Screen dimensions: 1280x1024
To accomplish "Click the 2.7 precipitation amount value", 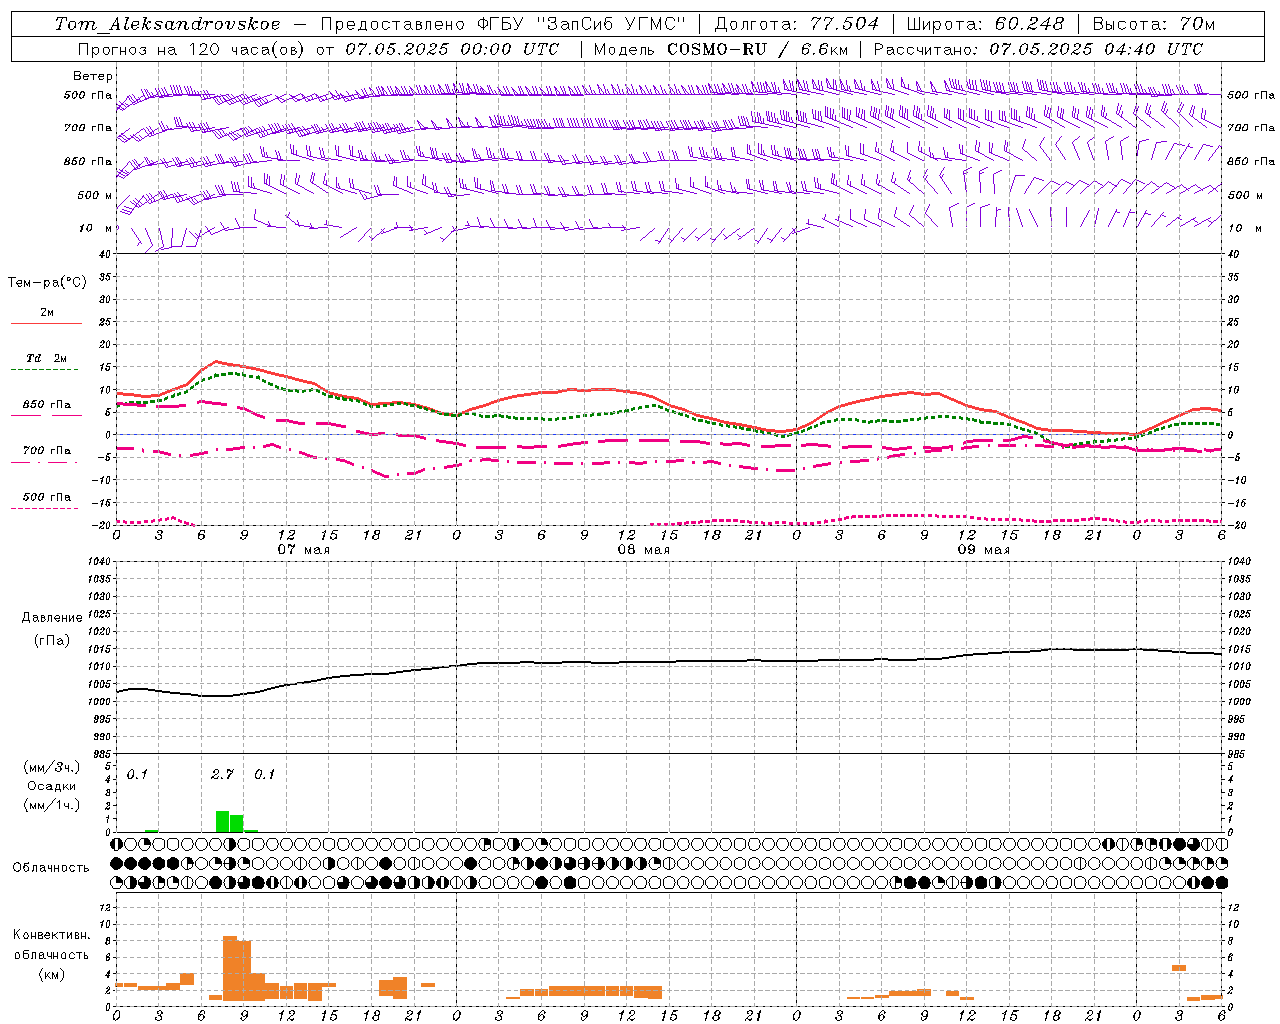I will coord(222,775).
